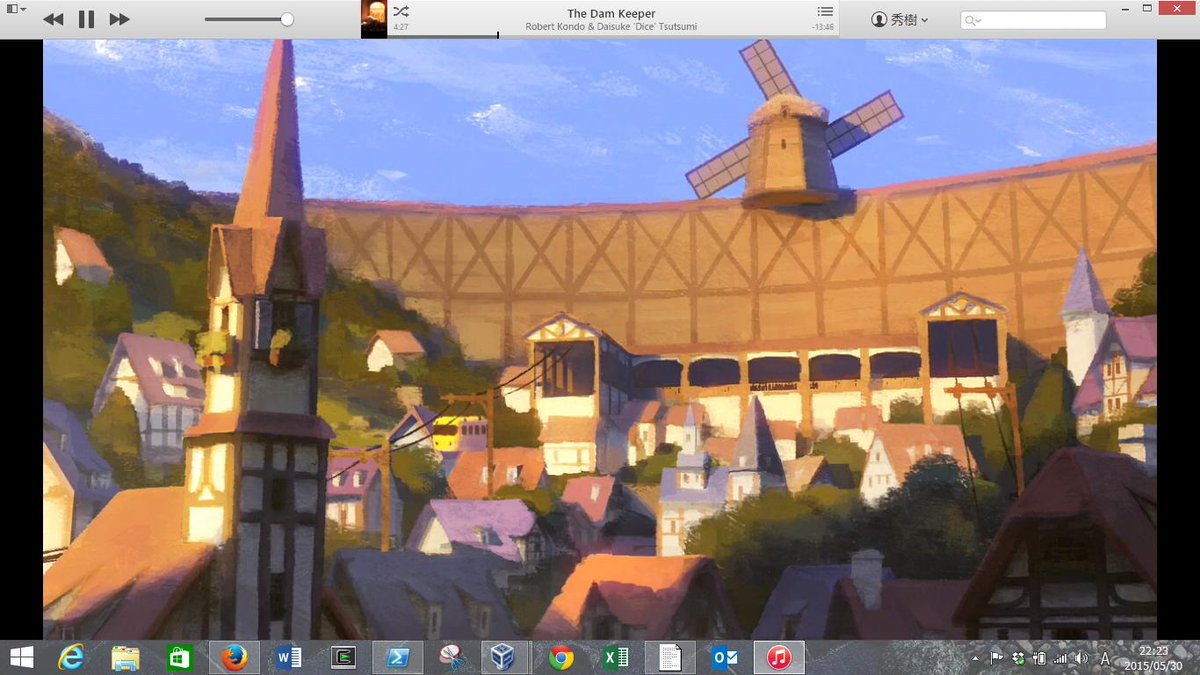The width and height of the screenshot is (1200, 675).
Task: Open the Action Center flag icon
Action: pos(997,658)
